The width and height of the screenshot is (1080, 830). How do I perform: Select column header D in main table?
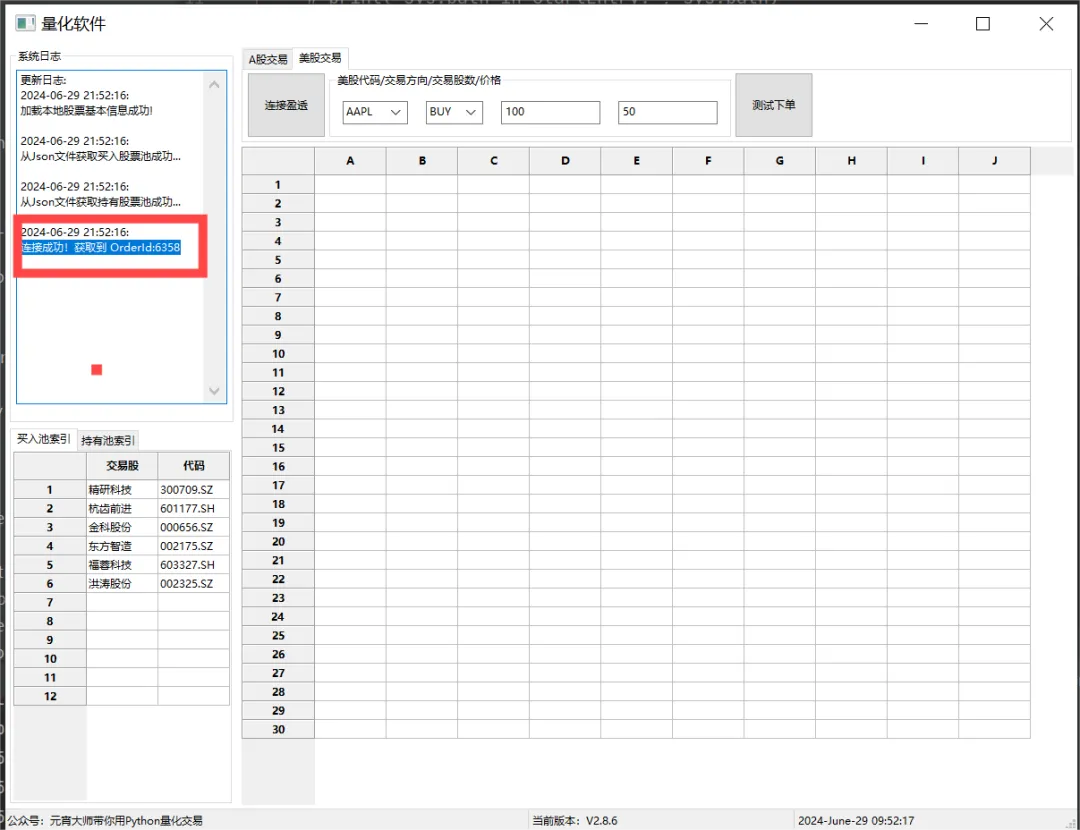pyautogui.click(x=565, y=160)
